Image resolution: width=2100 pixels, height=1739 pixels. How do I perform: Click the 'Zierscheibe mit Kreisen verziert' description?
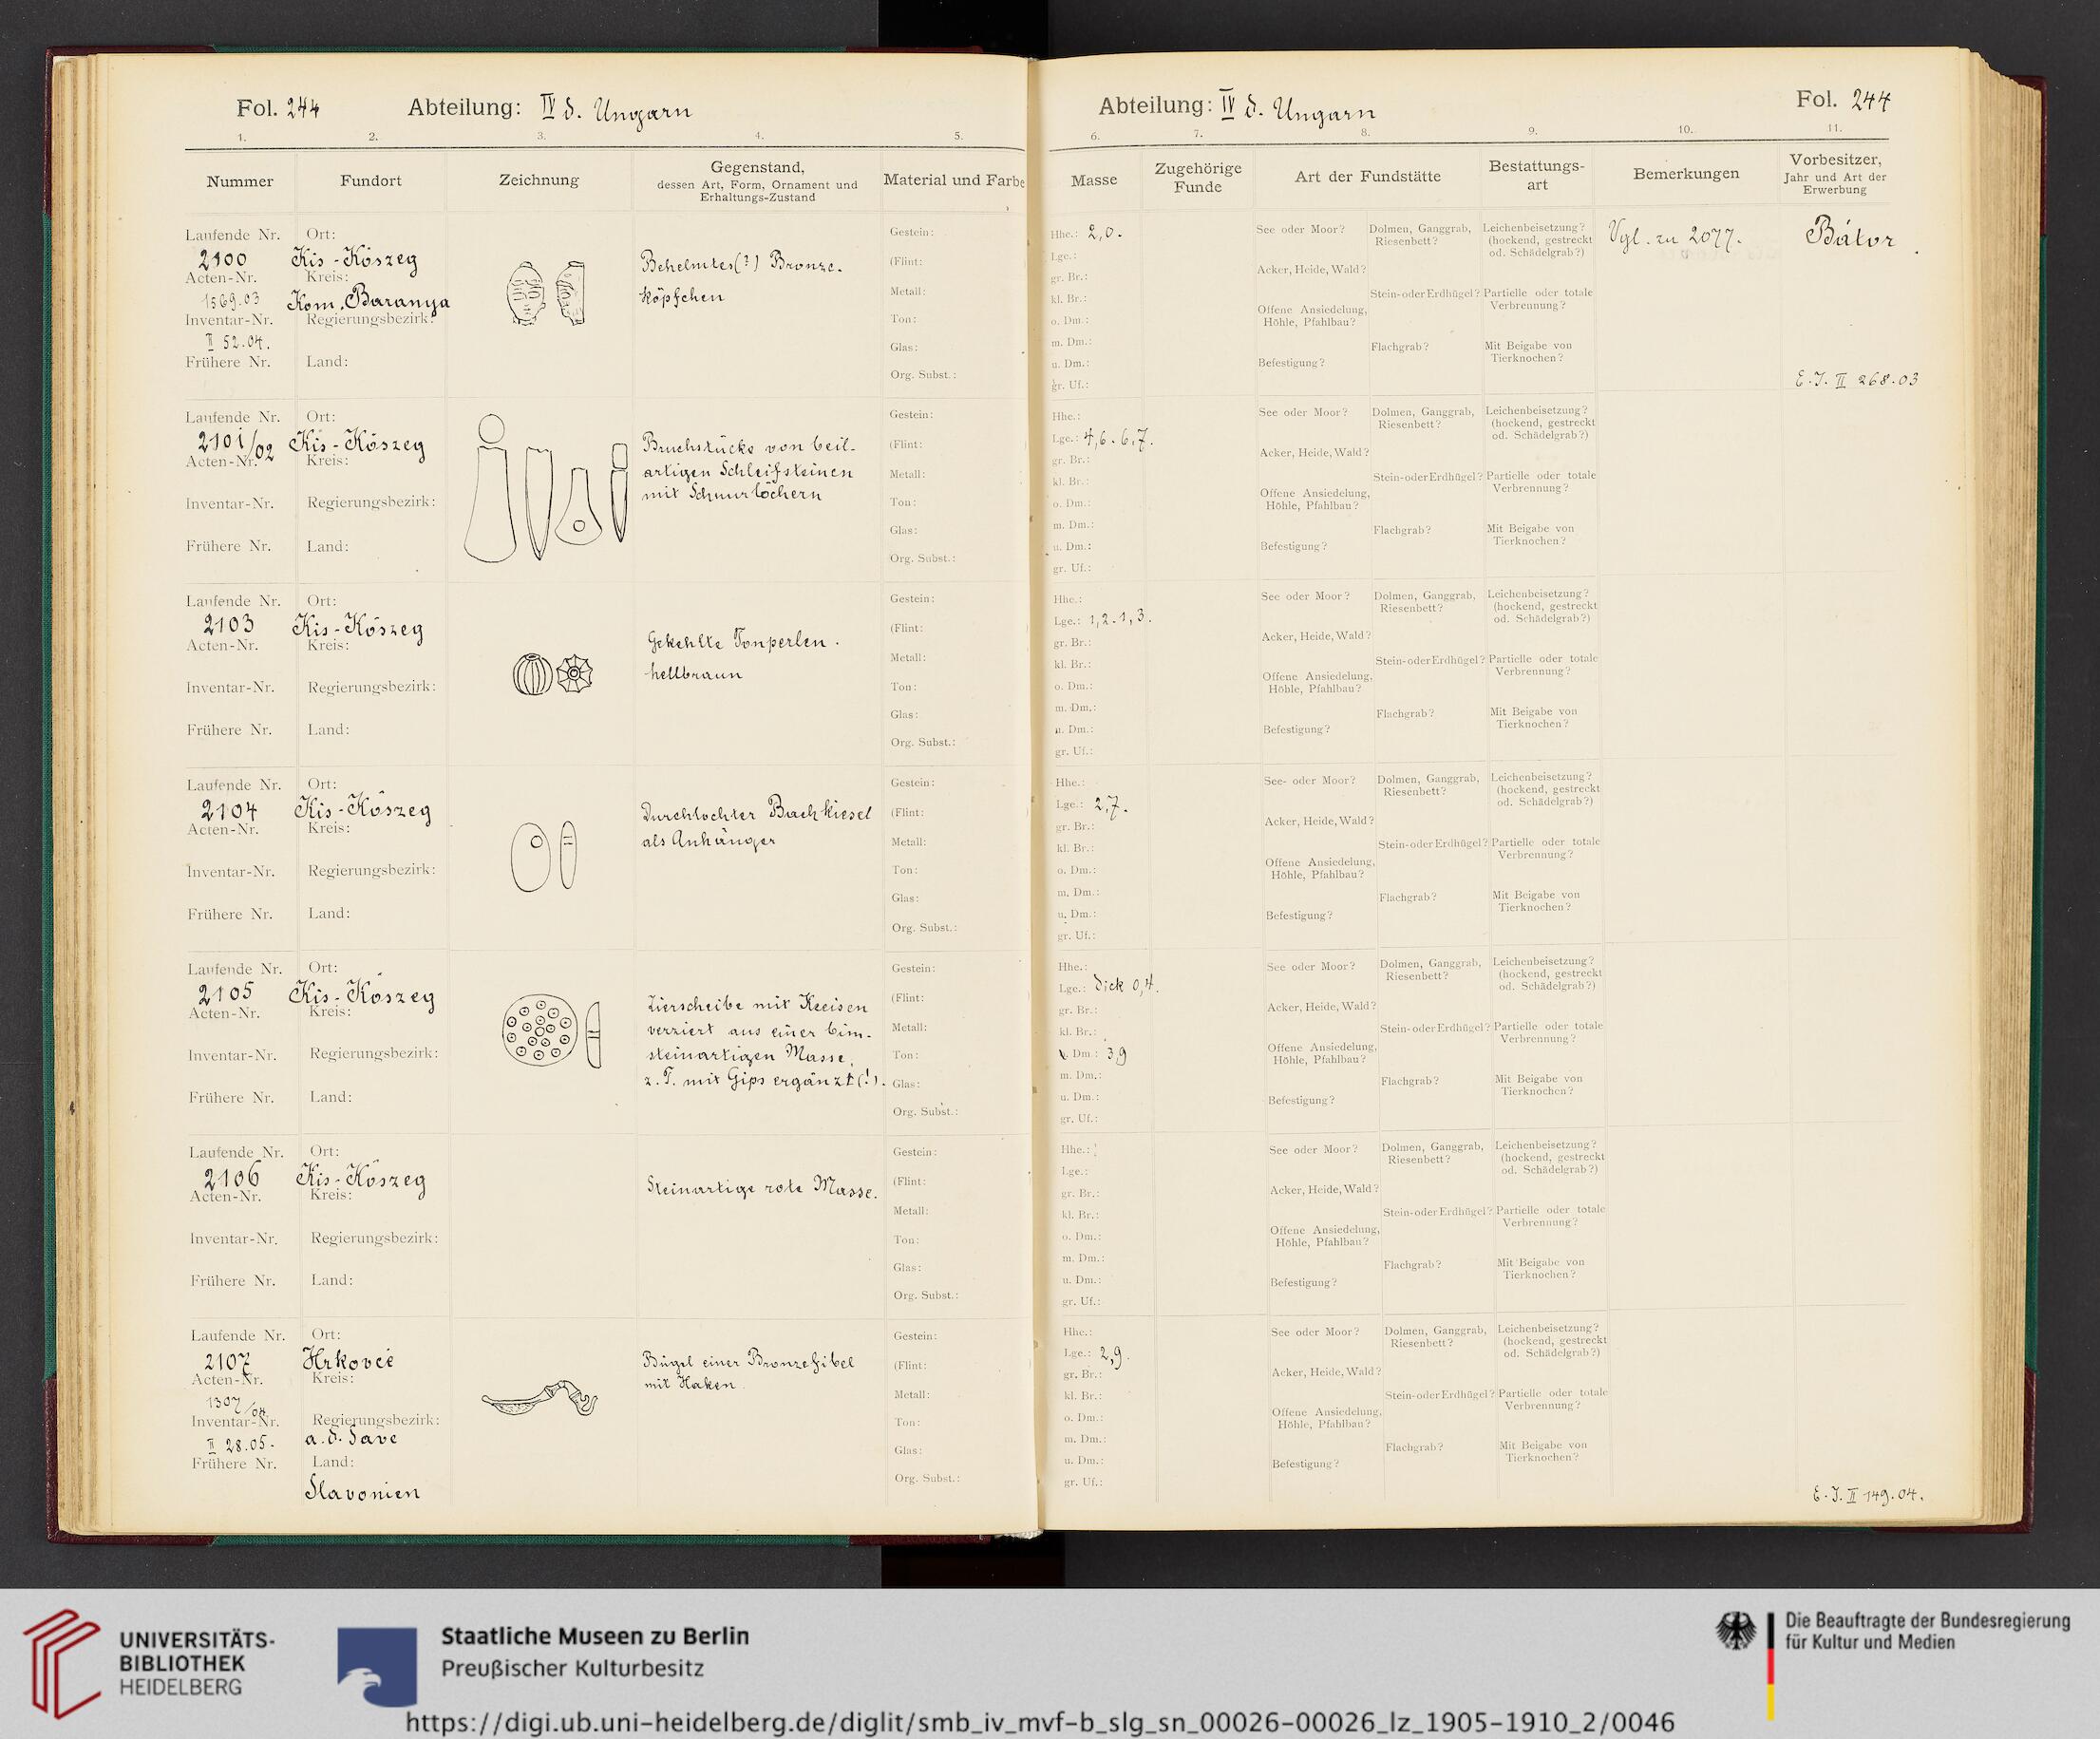pos(762,1044)
